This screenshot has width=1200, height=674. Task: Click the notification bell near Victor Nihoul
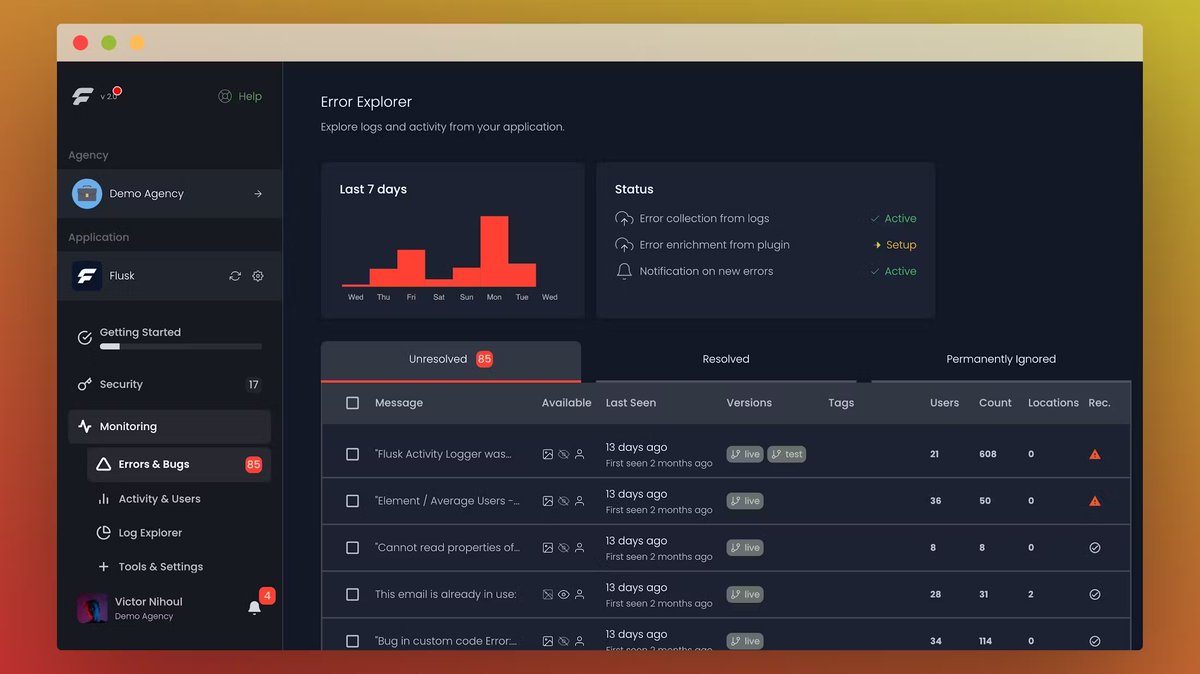click(253, 608)
